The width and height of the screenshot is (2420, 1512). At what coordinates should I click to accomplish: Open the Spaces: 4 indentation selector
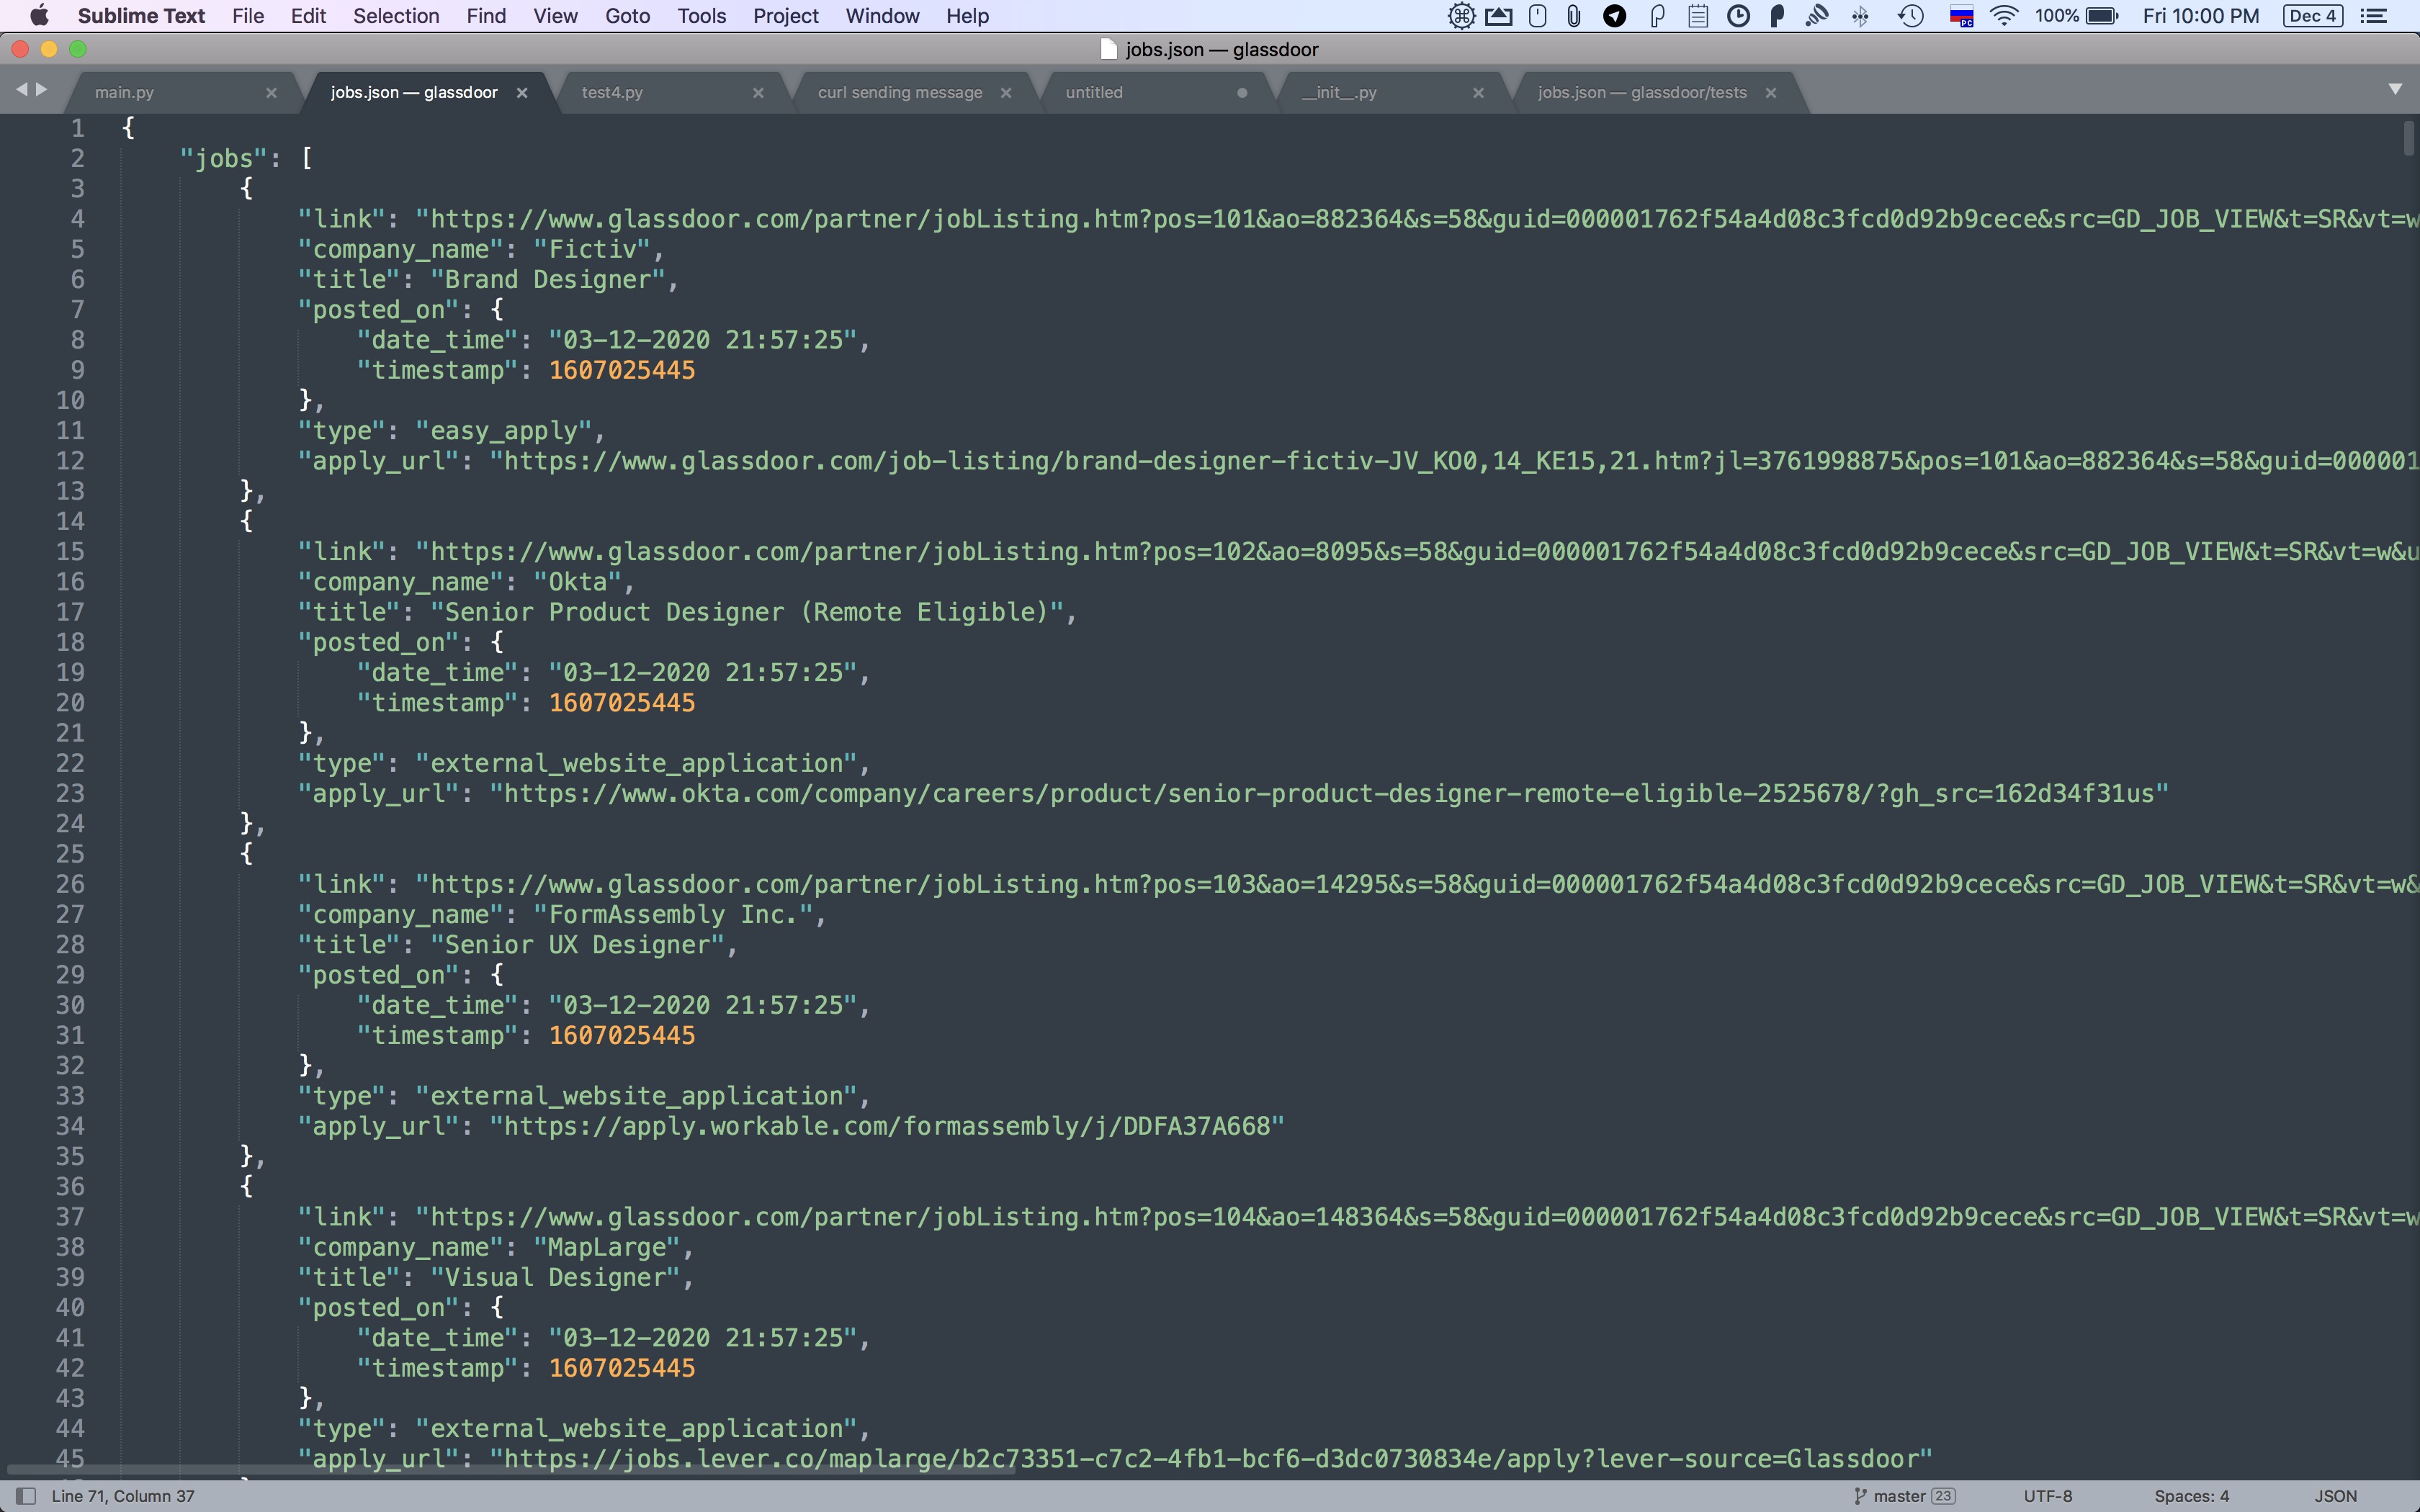2192,1496
